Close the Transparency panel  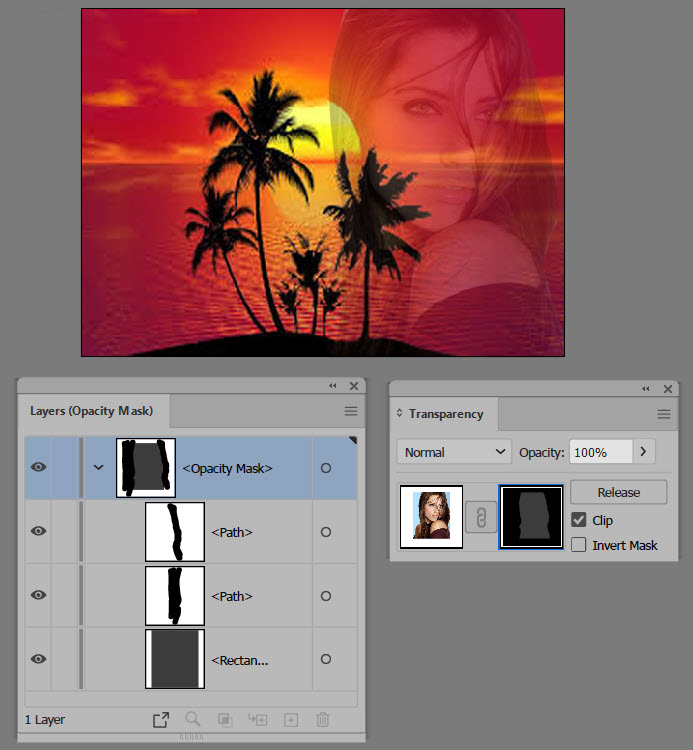(668, 389)
